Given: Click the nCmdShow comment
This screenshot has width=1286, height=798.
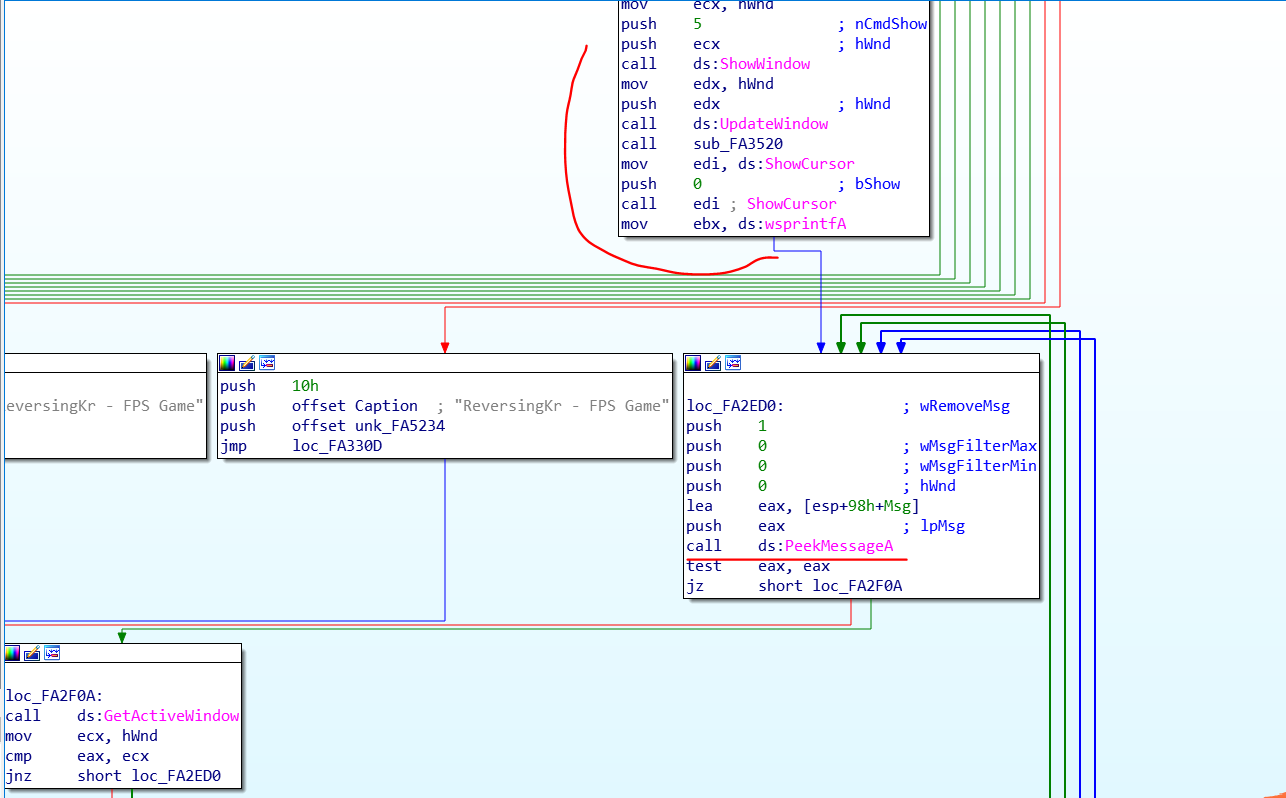Looking at the screenshot, I should [883, 24].
